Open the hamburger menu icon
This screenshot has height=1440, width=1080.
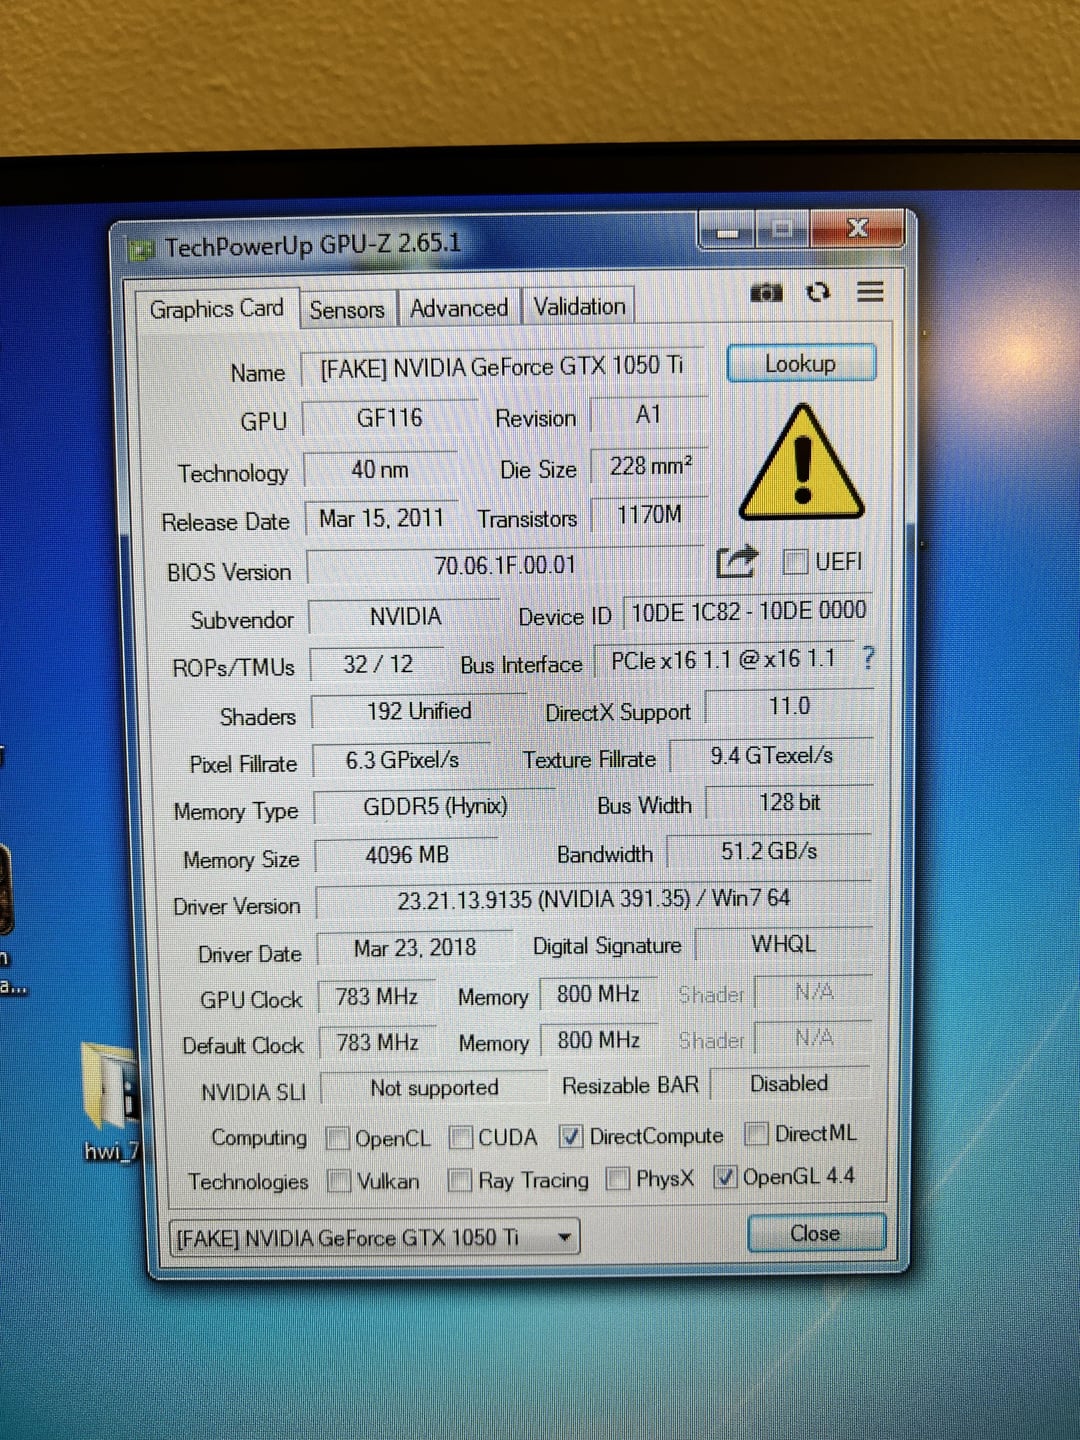pos(870,291)
